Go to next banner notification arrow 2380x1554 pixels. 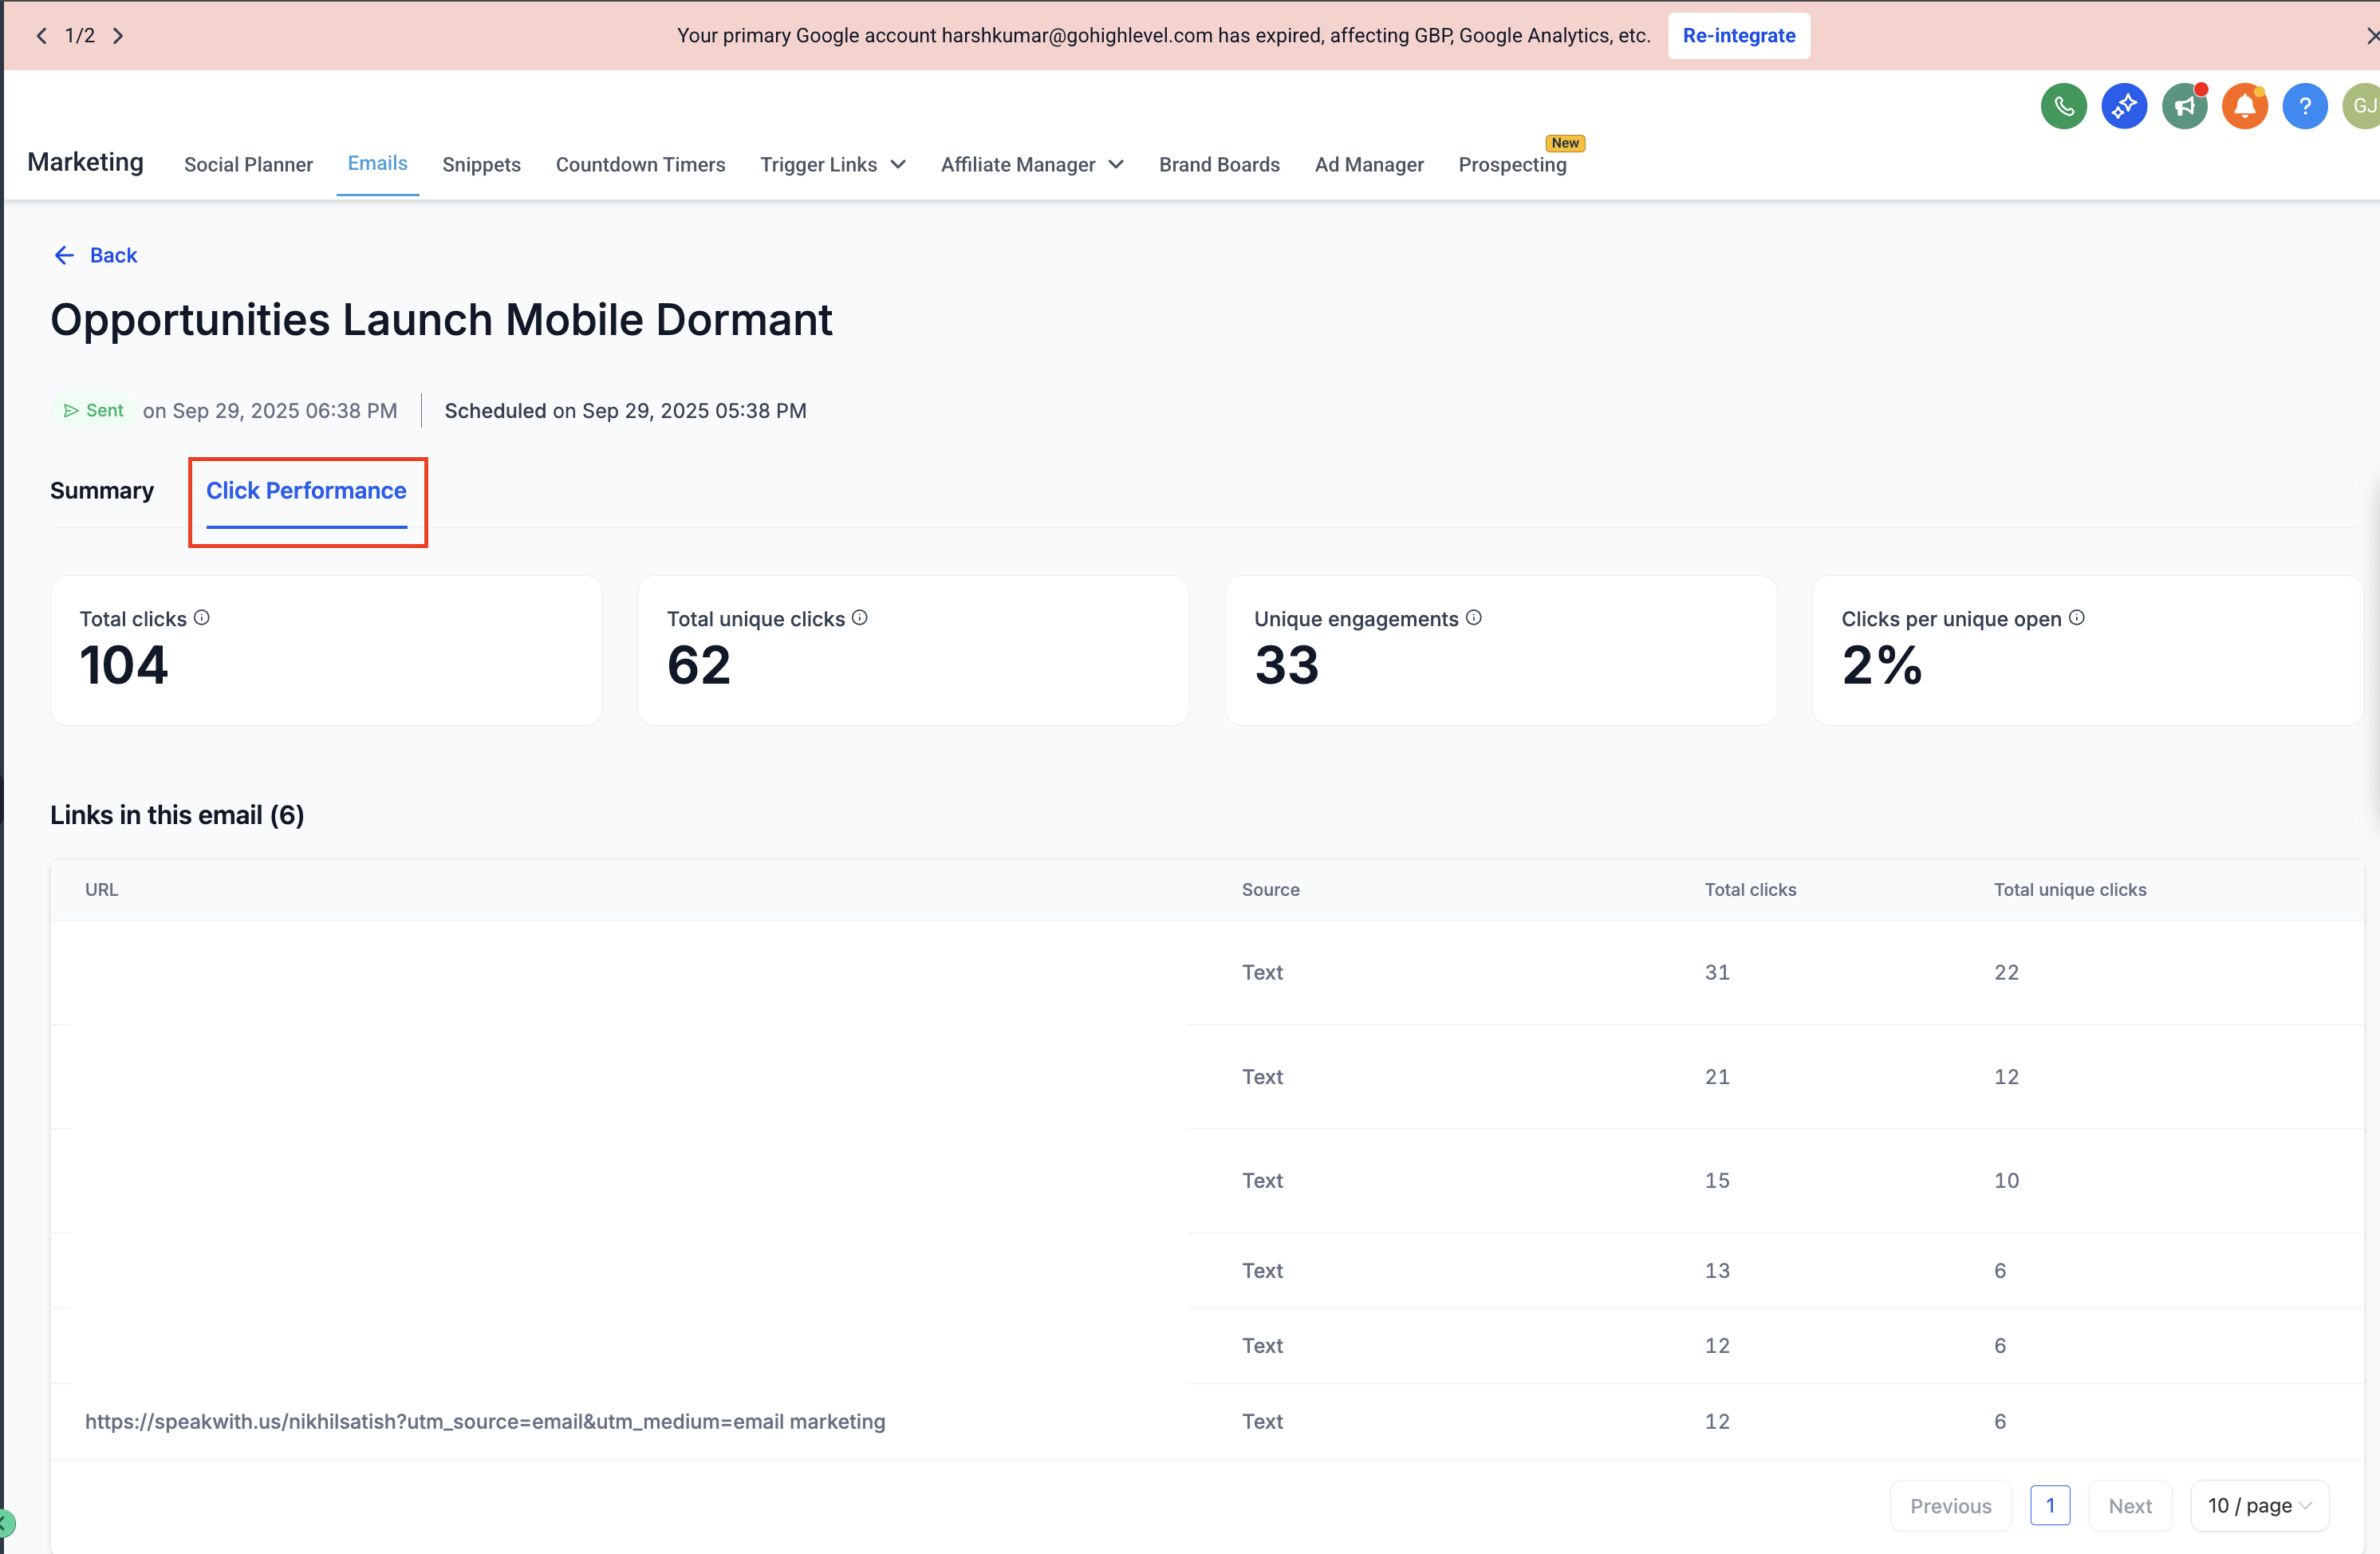[x=118, y=36]
